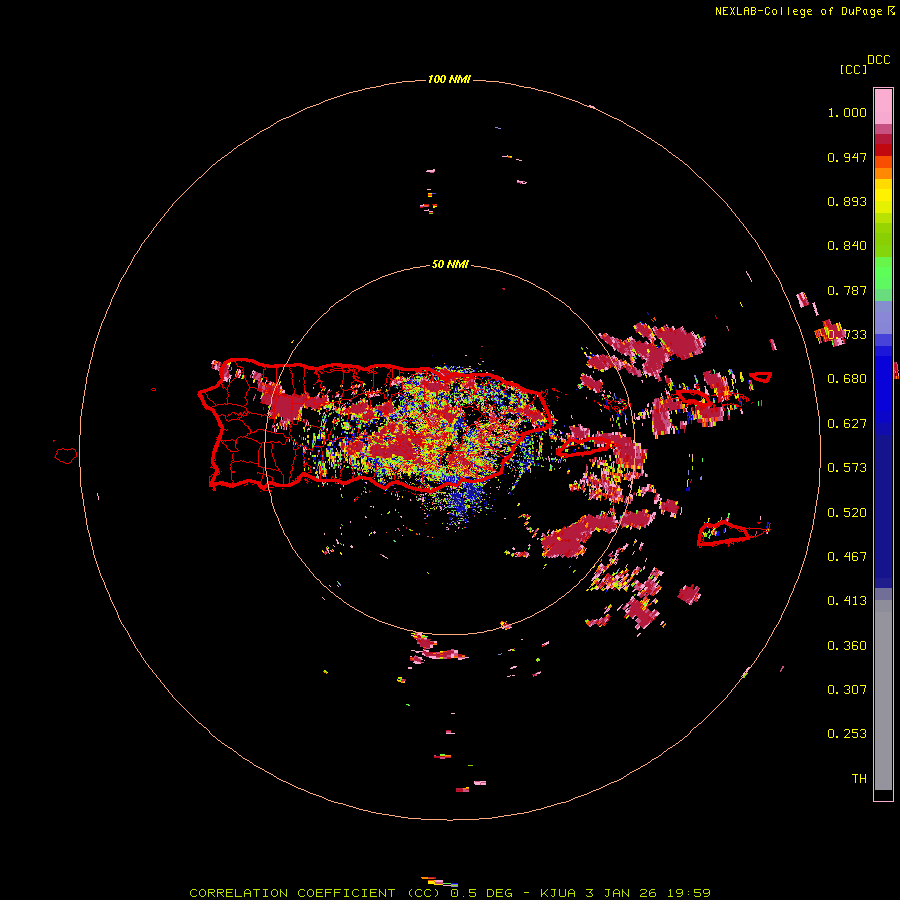Screen dimensions: 900x900
Task: Click the 0.680 scale value
Action: click(x=847, y=379)
